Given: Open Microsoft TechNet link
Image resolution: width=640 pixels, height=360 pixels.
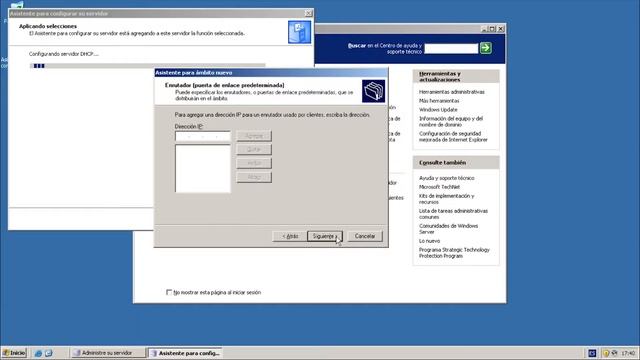Looking at the screenshot, I should (439, 187).
